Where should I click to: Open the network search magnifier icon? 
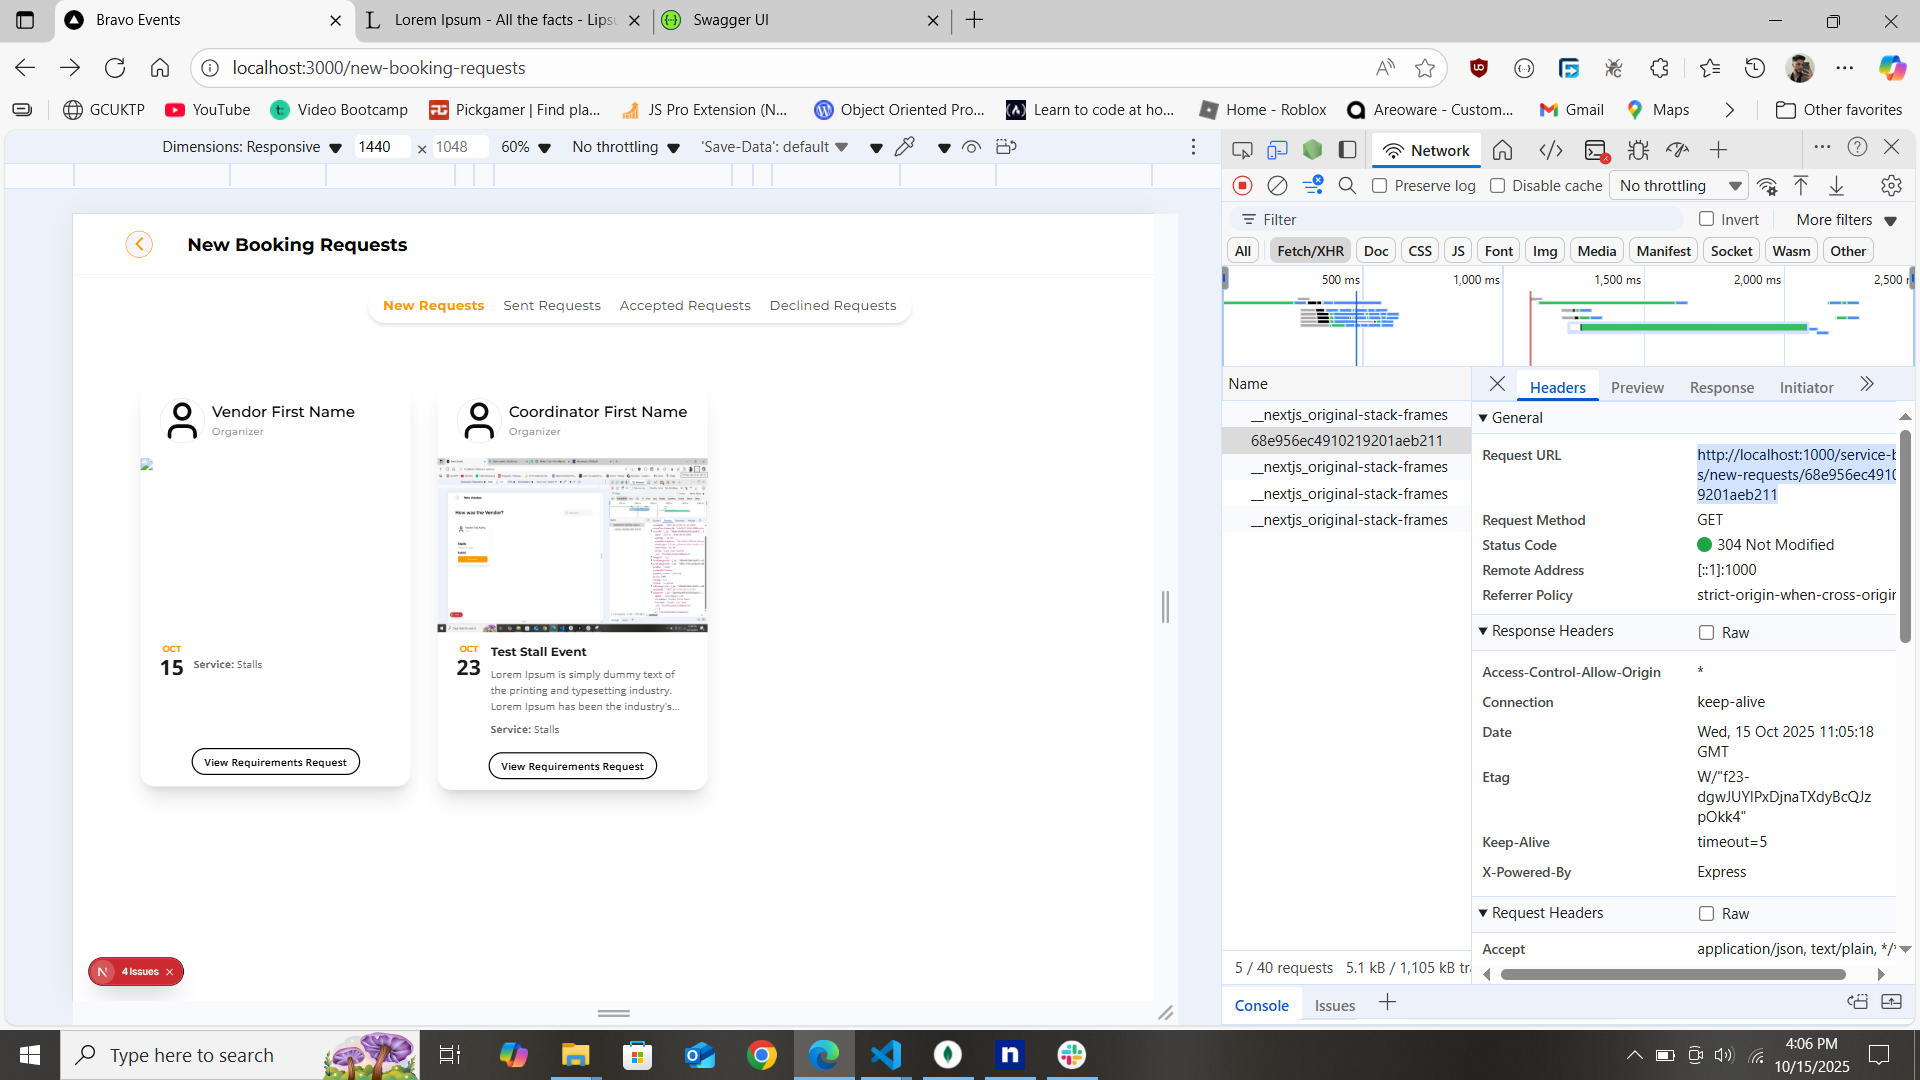click(1347, 186)
